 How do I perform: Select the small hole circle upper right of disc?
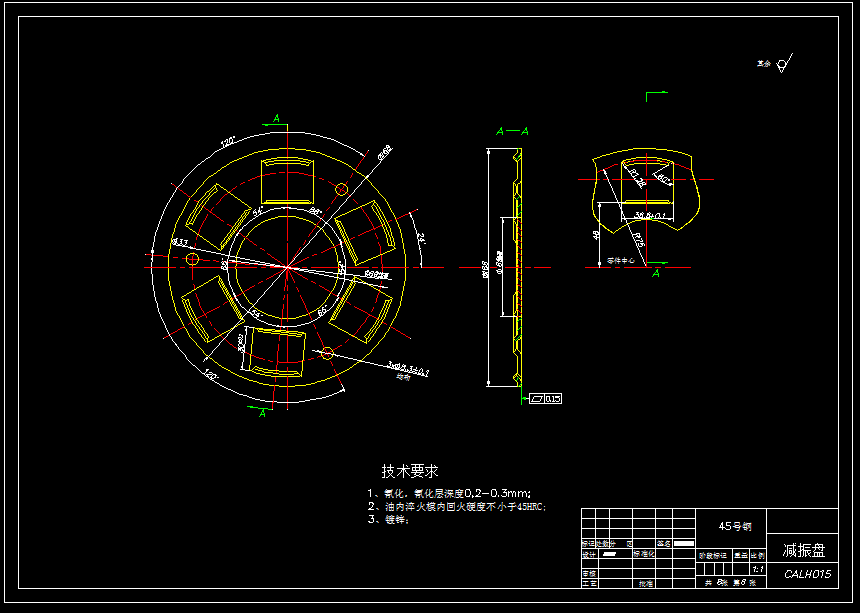(x=341, y=190)
